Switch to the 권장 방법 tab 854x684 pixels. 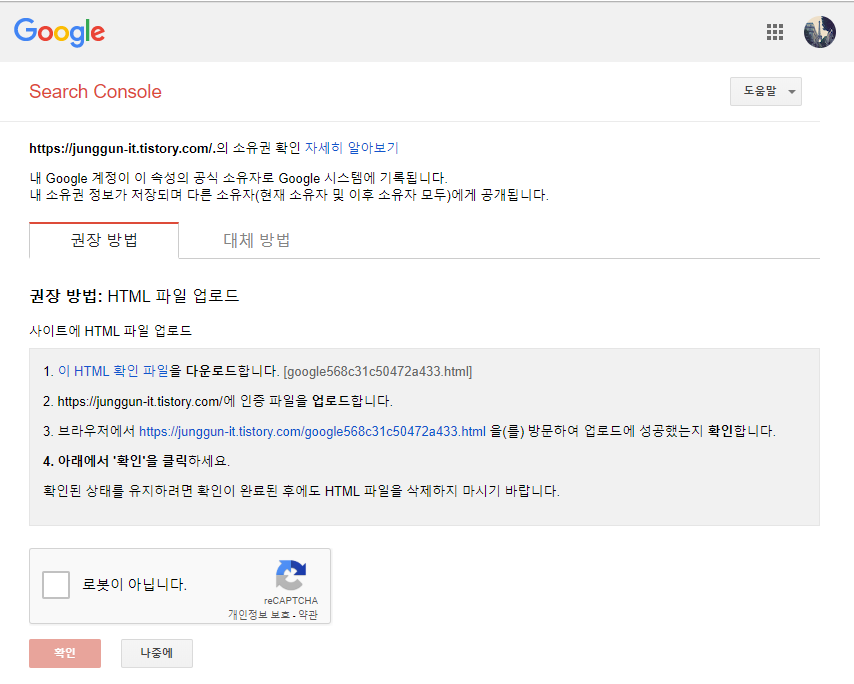[x=104, y=240]
